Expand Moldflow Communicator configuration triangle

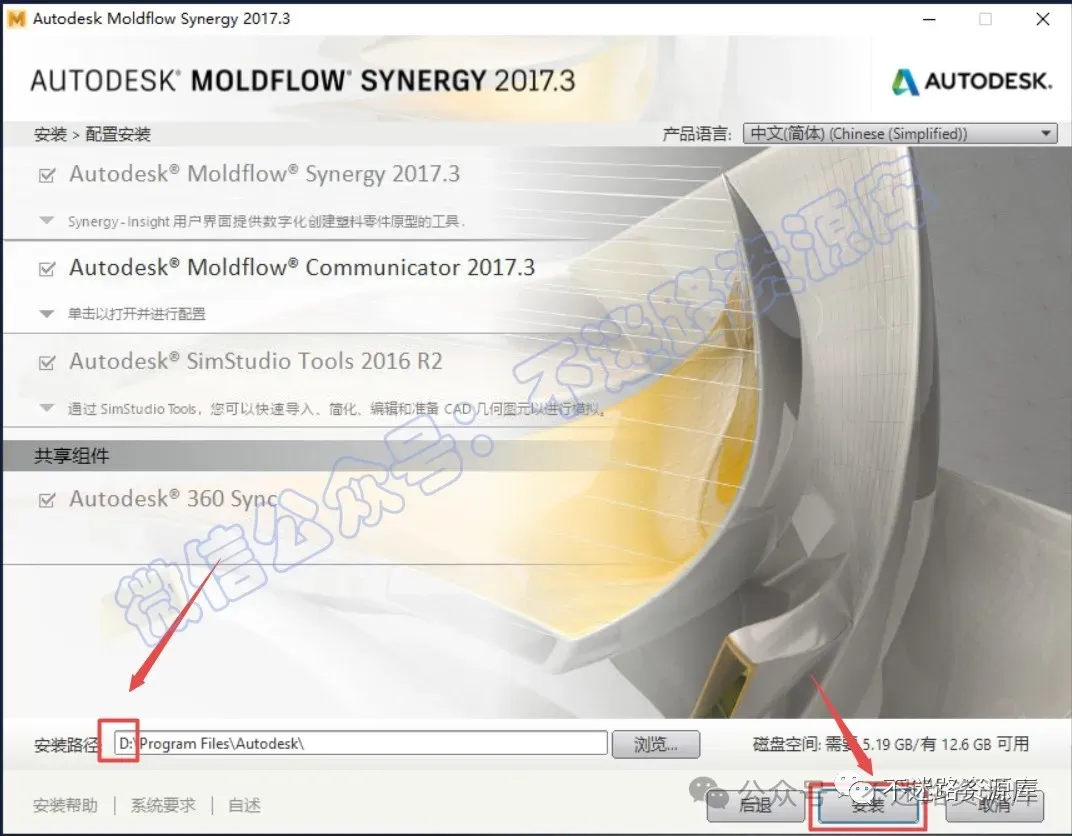[x=46, y=314]
